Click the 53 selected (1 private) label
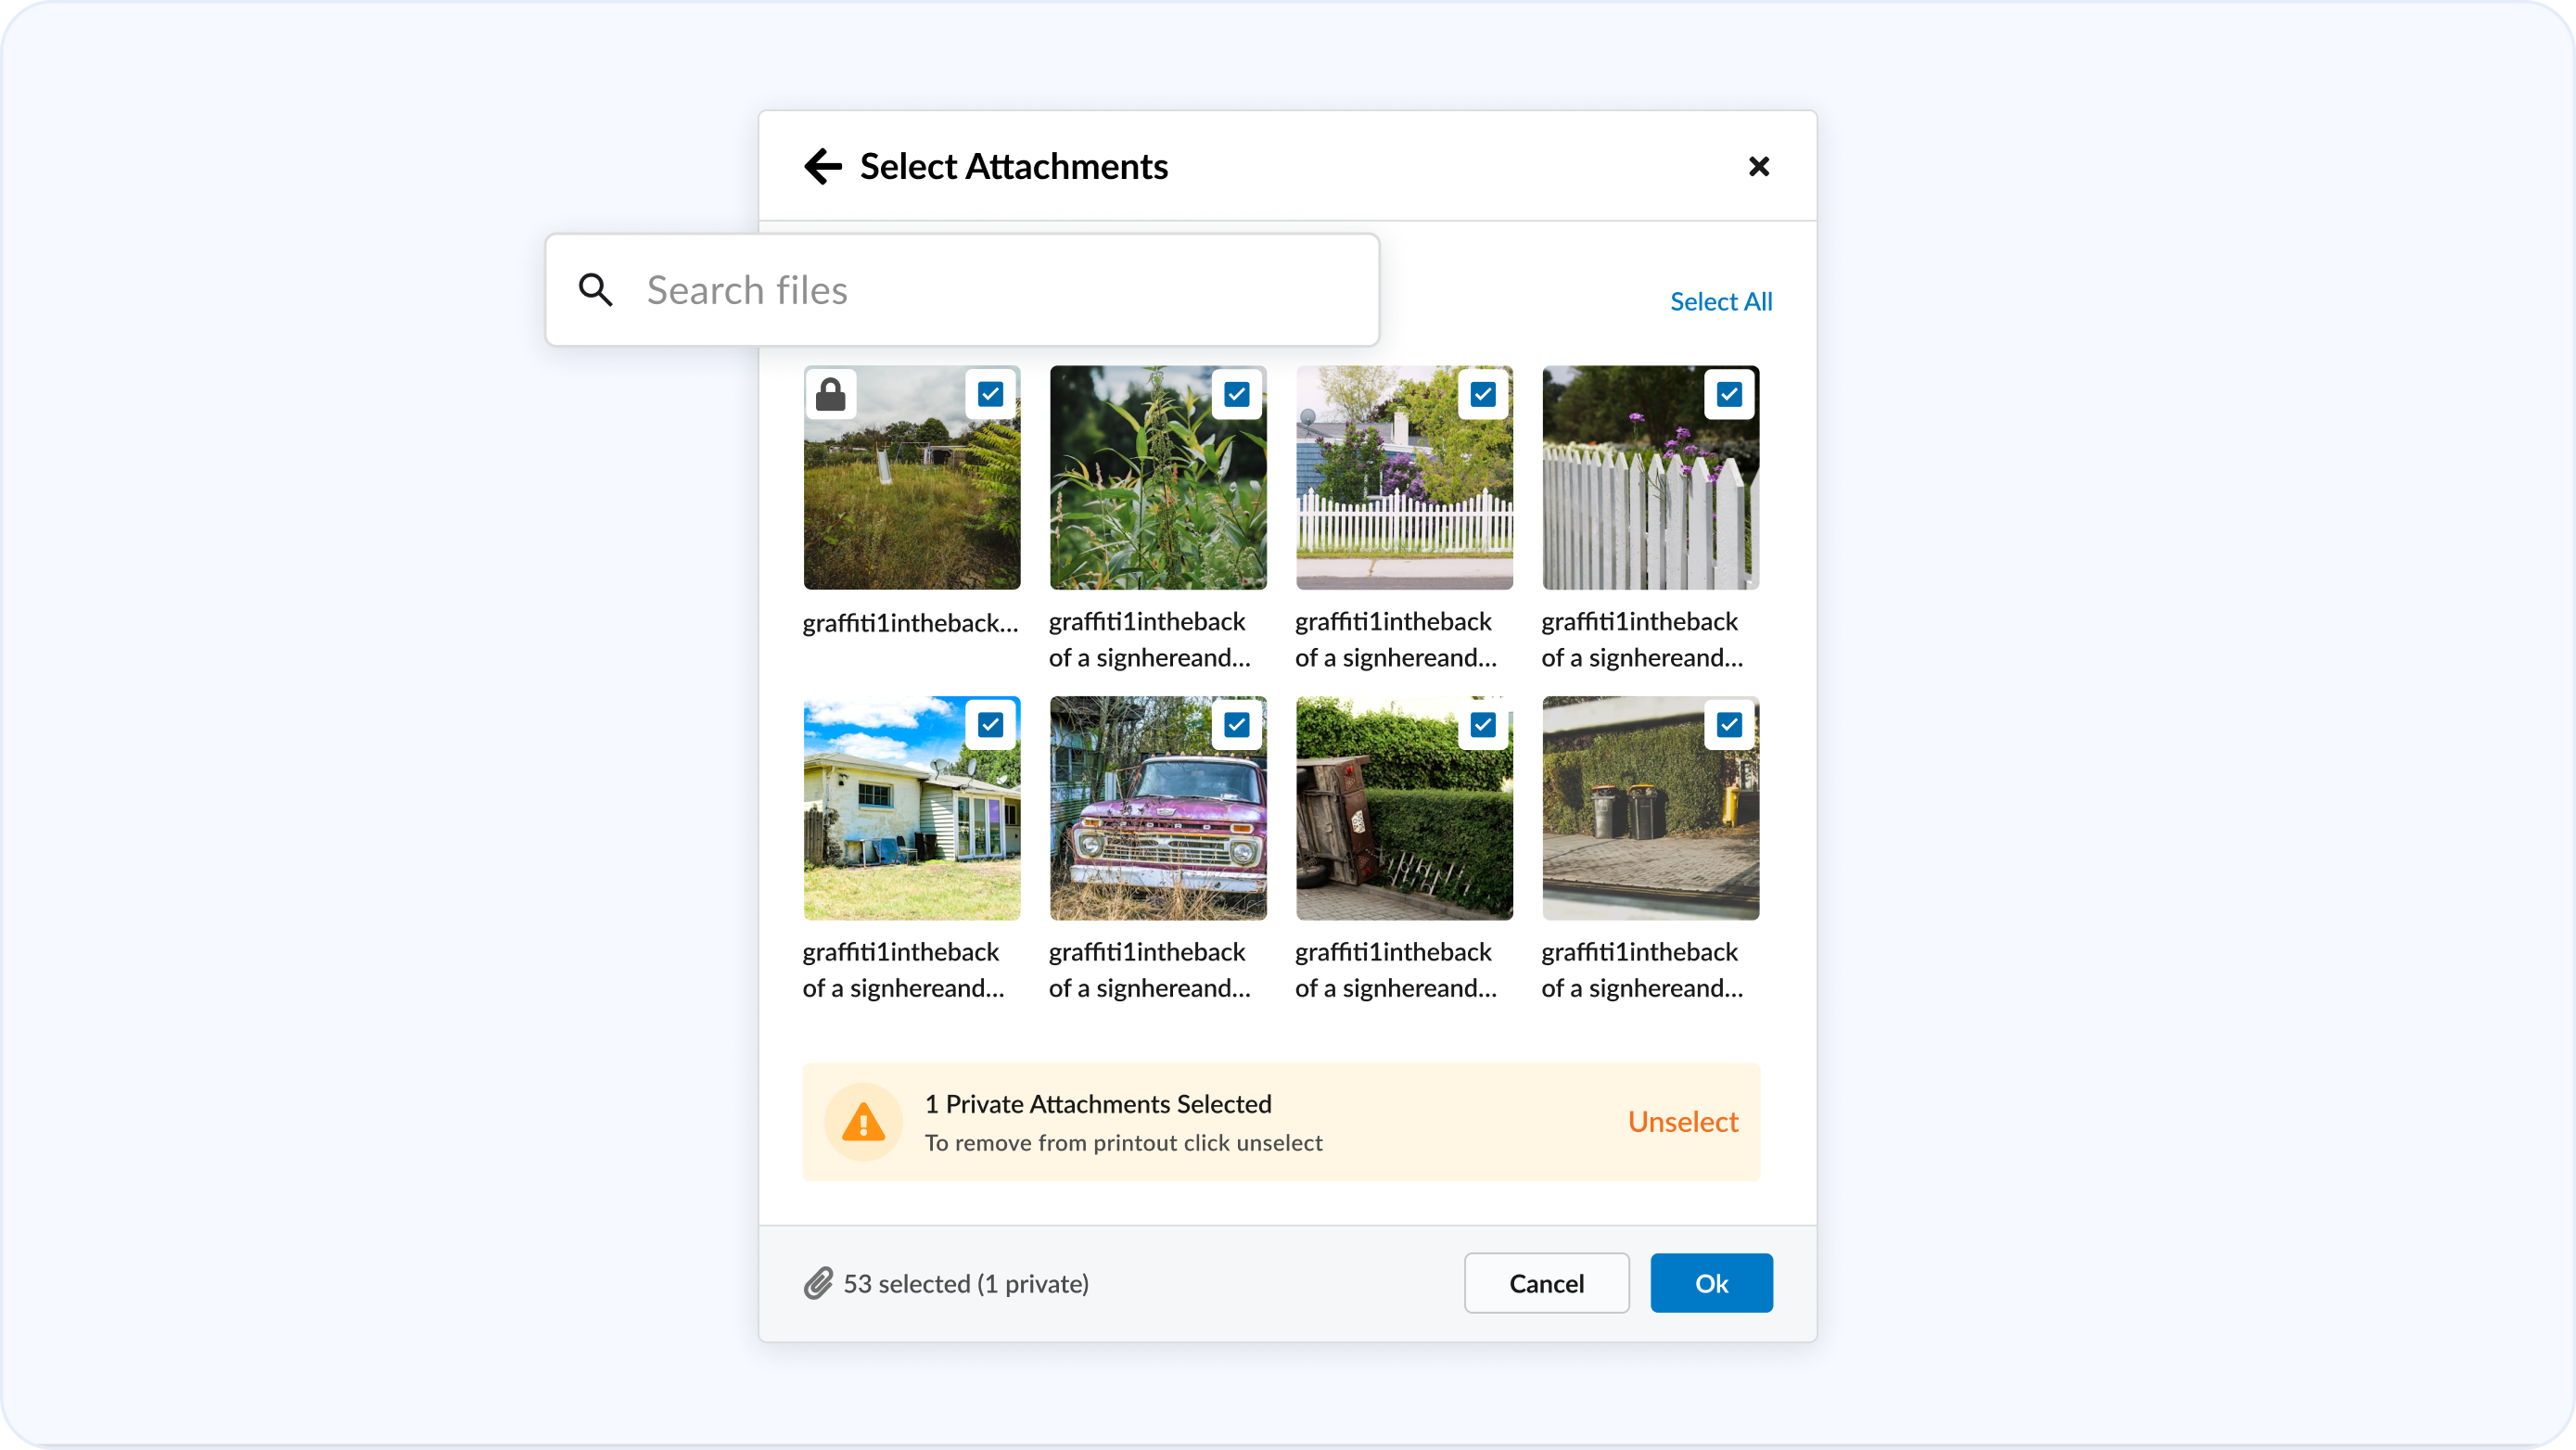Viewport: 2576px width, 1450px height. 965,1283
